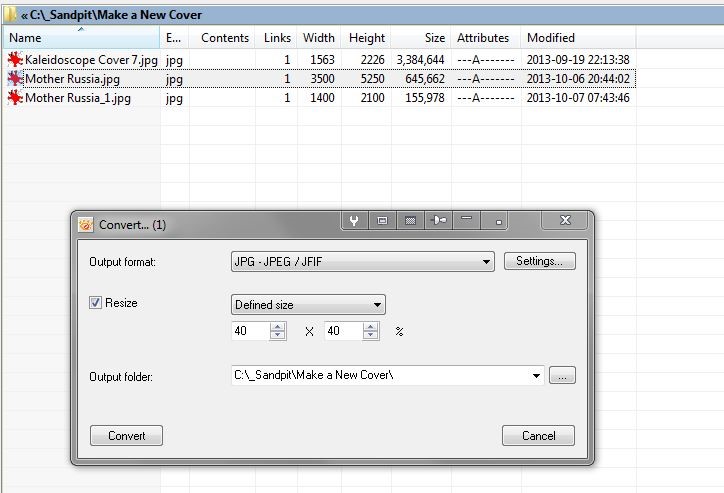
Task: Click width value 3500
Action: click(x=322, y=79)
